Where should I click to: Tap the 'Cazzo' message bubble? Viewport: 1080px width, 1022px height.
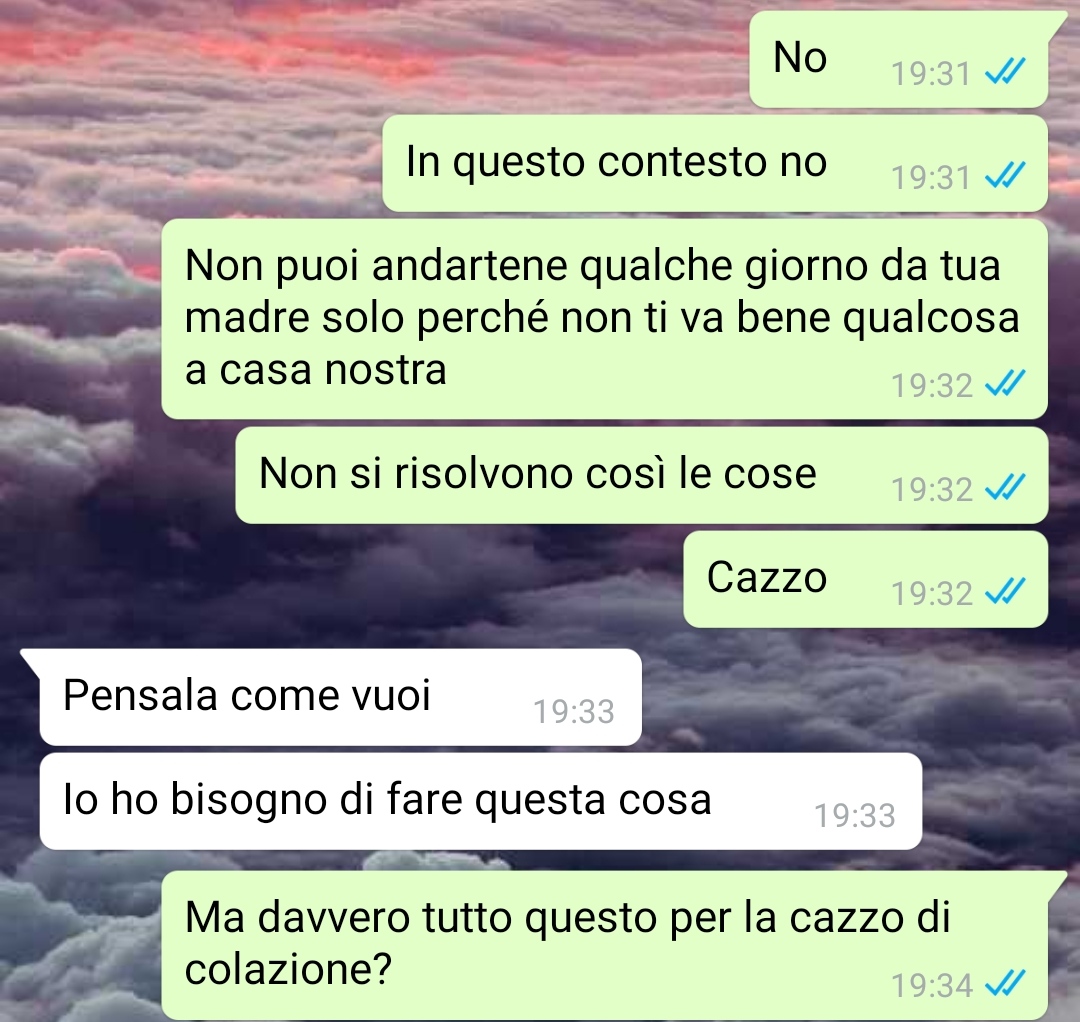(865, 579)
